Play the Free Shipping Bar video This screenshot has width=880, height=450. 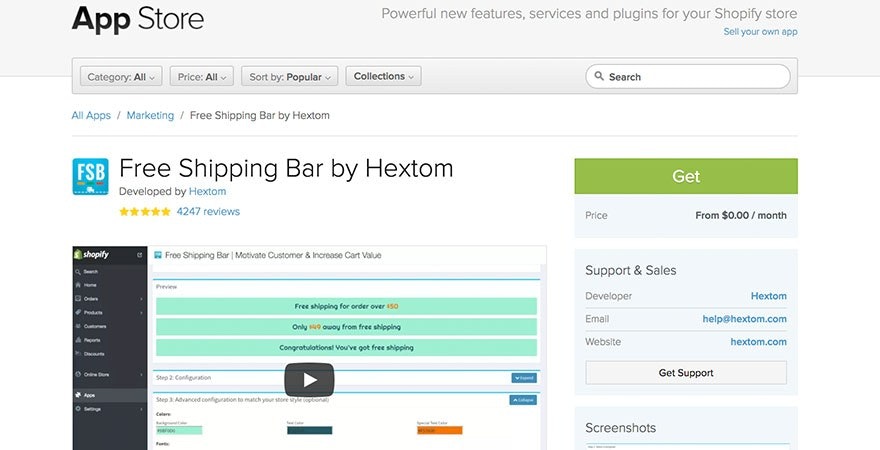pos(309,379)
